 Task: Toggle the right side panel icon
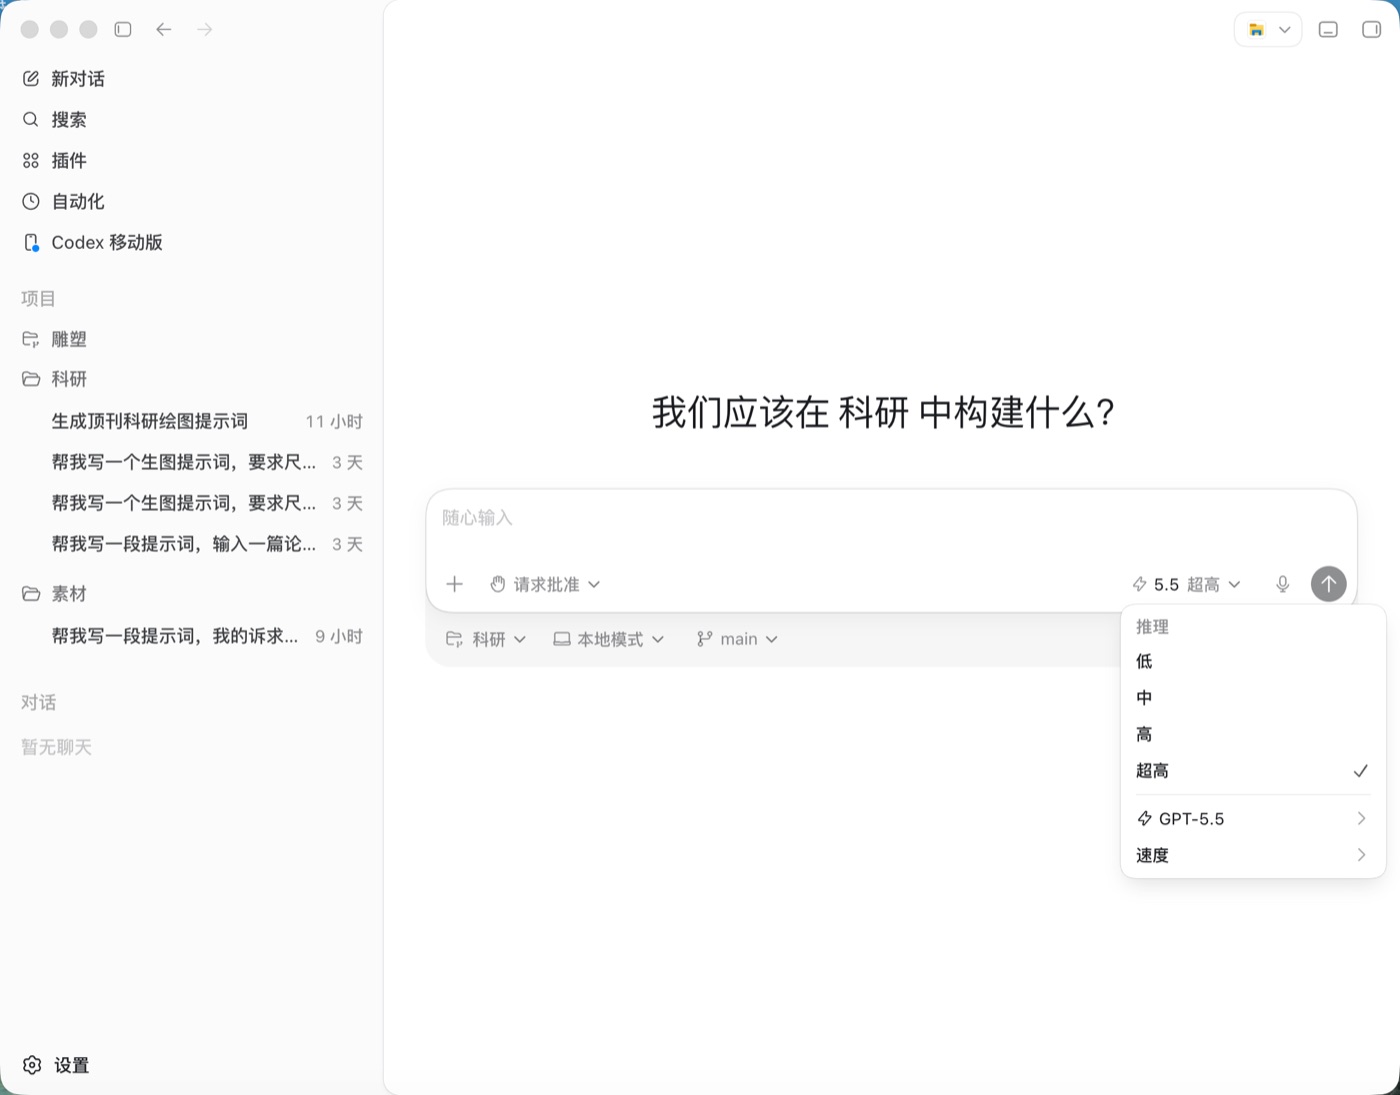[1372, 30]
